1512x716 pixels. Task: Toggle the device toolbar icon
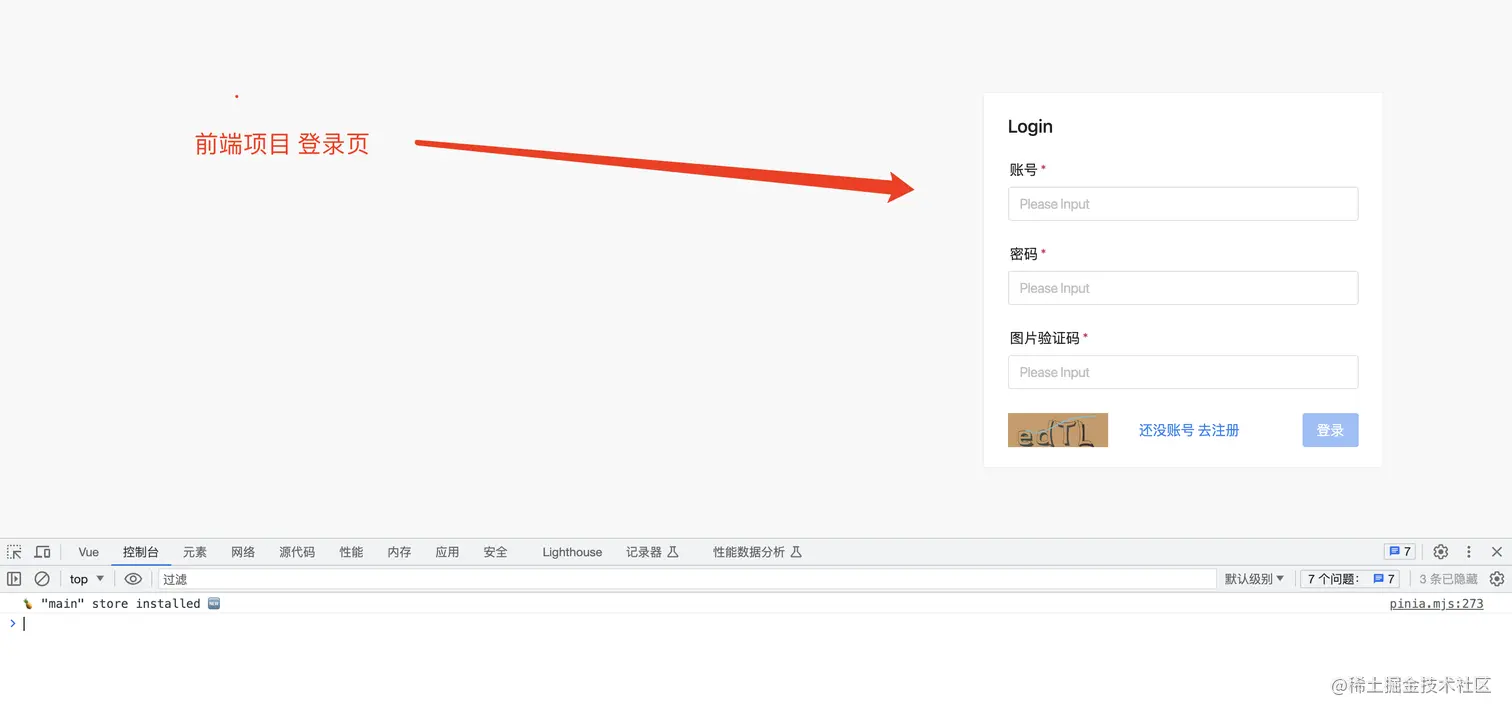(42, 552)
